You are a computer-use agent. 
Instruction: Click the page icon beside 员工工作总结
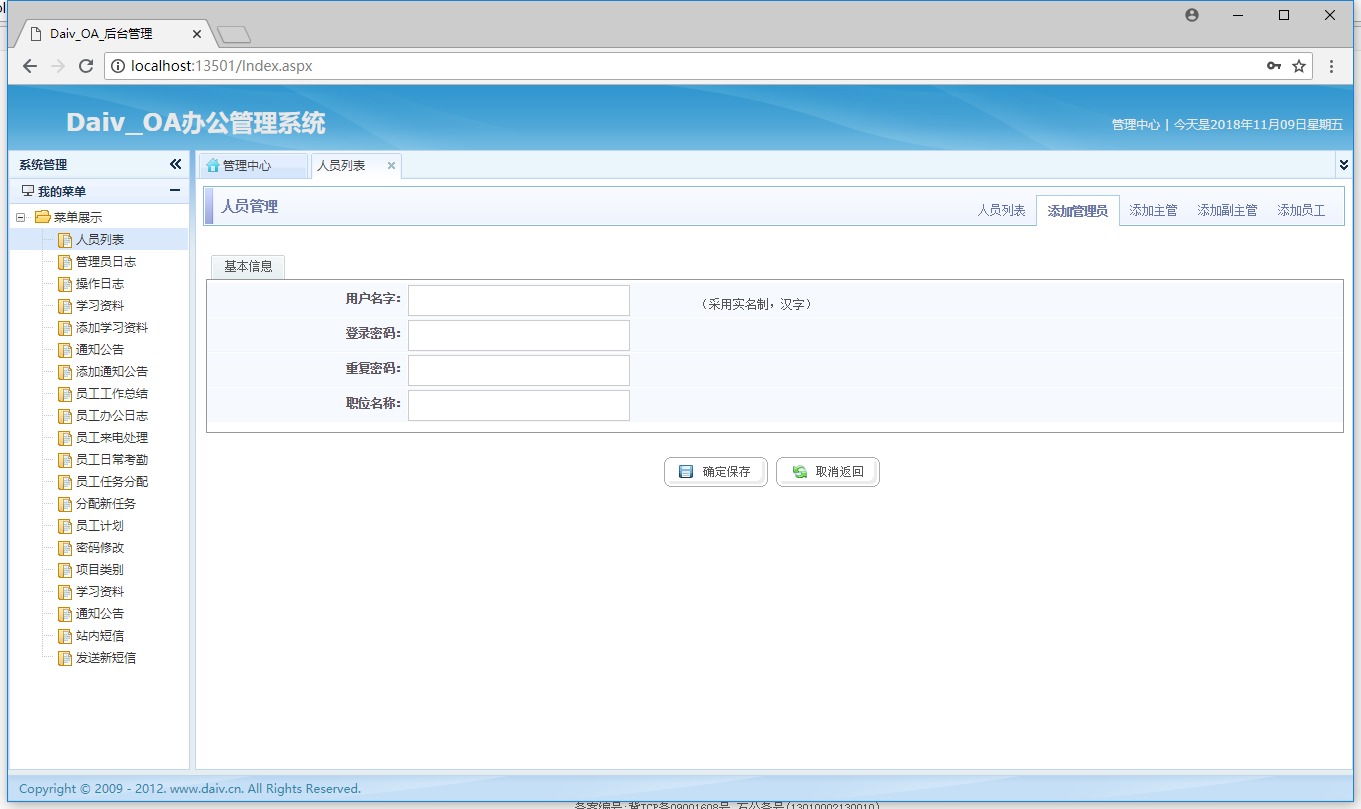(65, 394)
